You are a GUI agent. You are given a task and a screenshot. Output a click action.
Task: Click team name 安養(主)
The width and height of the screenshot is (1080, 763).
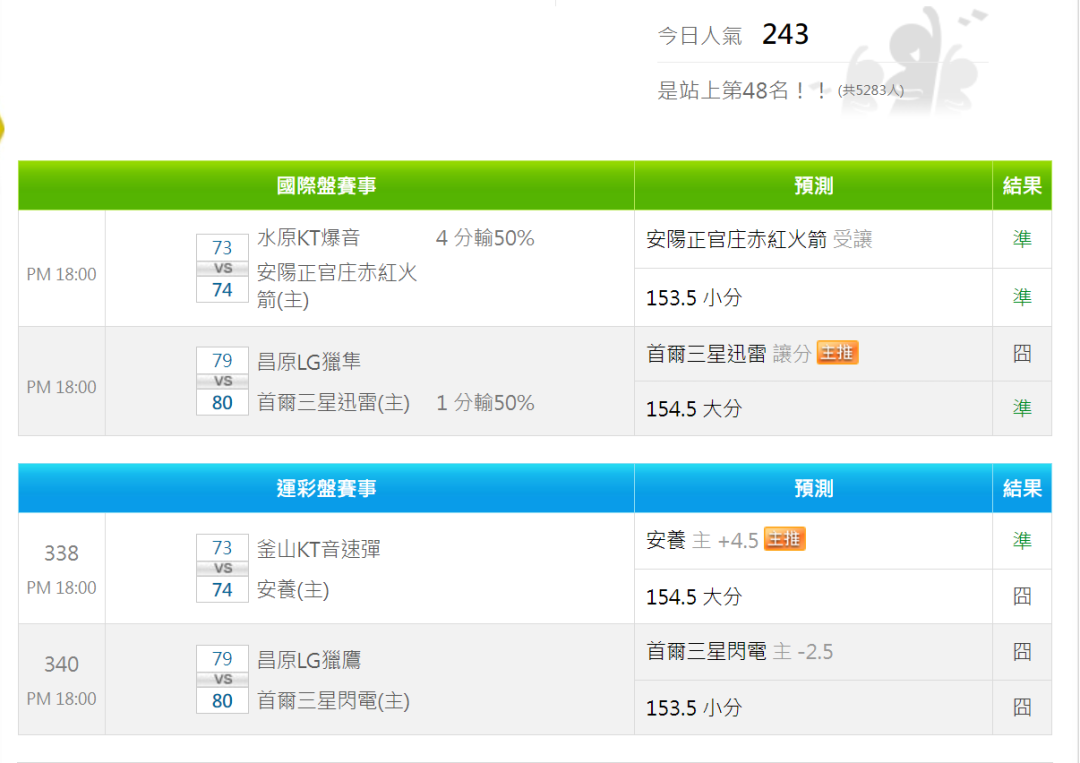pyautogui.click(x=293, y=590)
